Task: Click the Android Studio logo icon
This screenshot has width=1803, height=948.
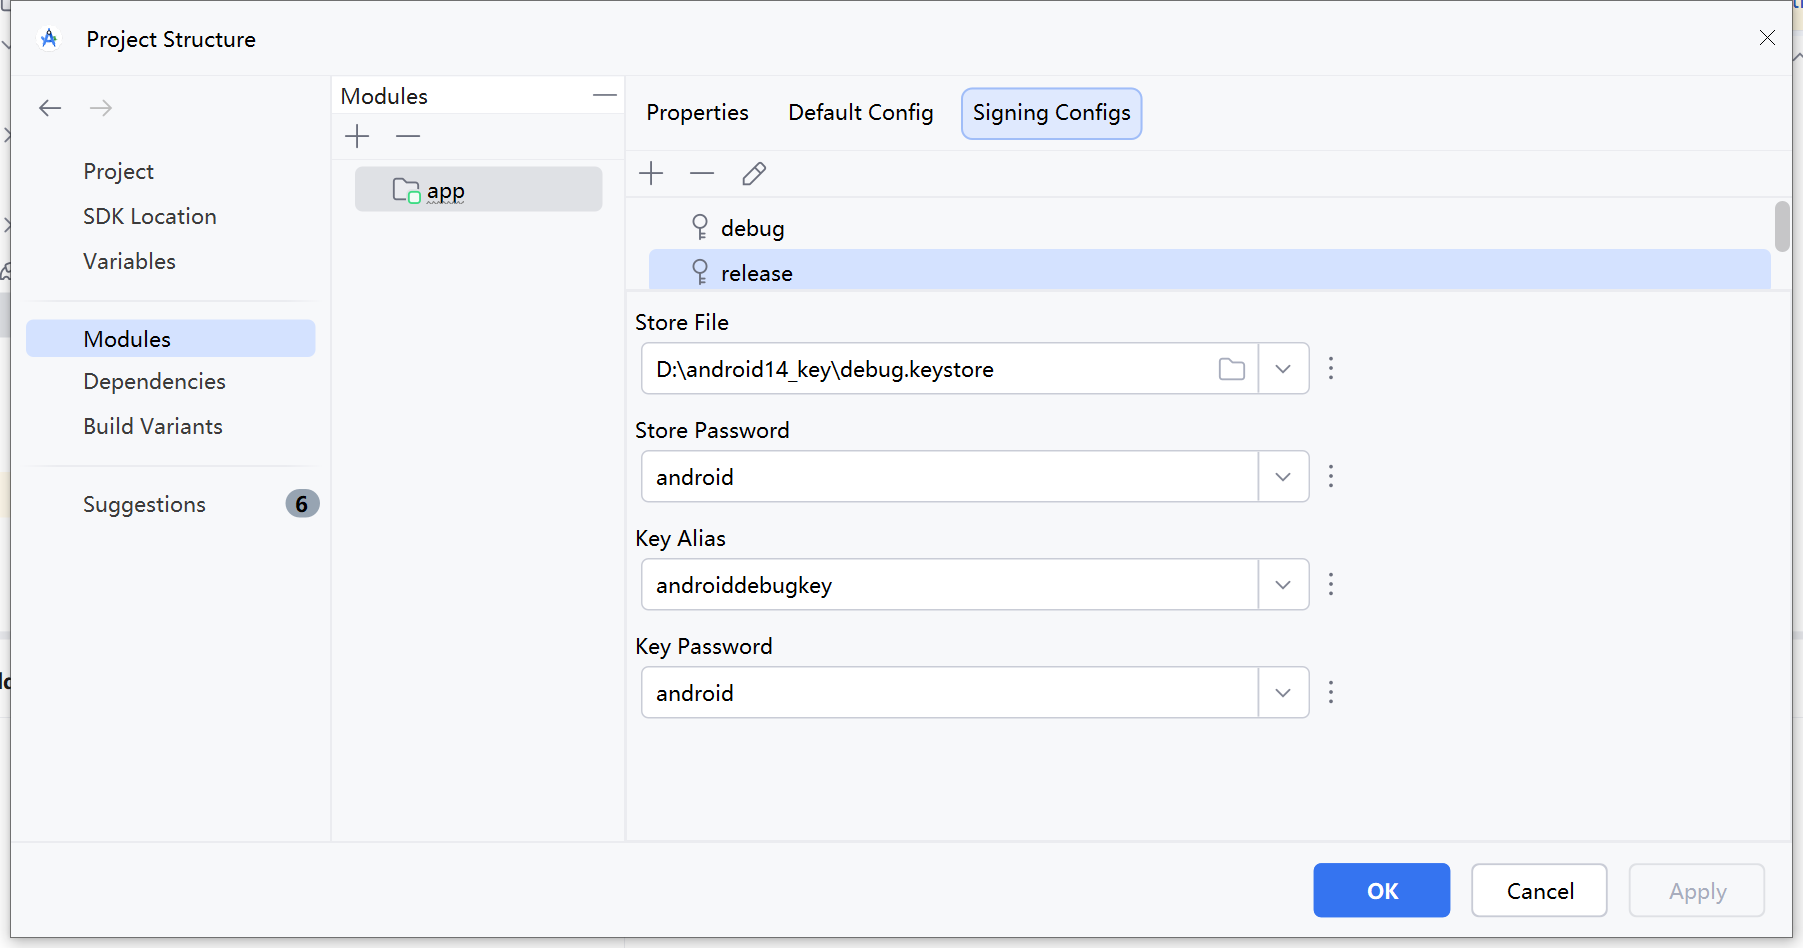Action: tap(49, 39)
